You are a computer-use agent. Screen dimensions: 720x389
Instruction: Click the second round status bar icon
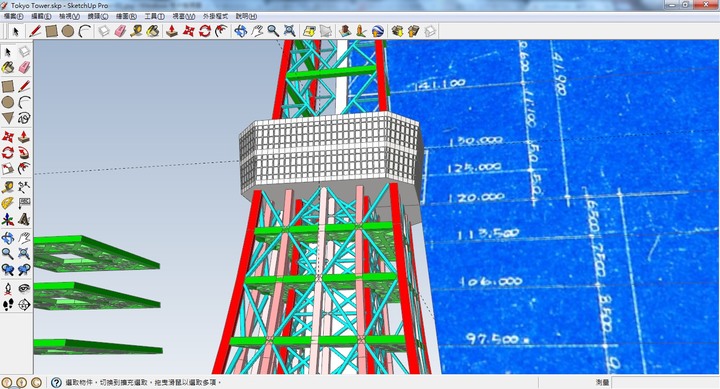(22, 383)
